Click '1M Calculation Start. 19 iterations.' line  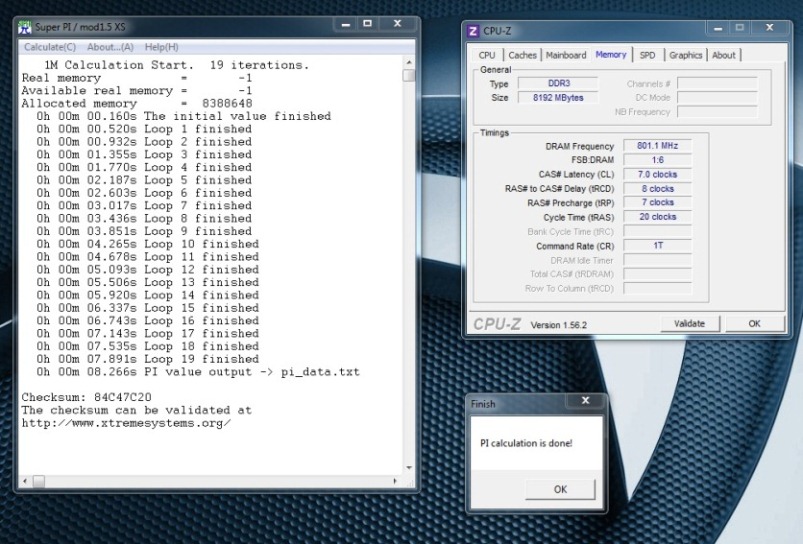[x=177, y=65]
